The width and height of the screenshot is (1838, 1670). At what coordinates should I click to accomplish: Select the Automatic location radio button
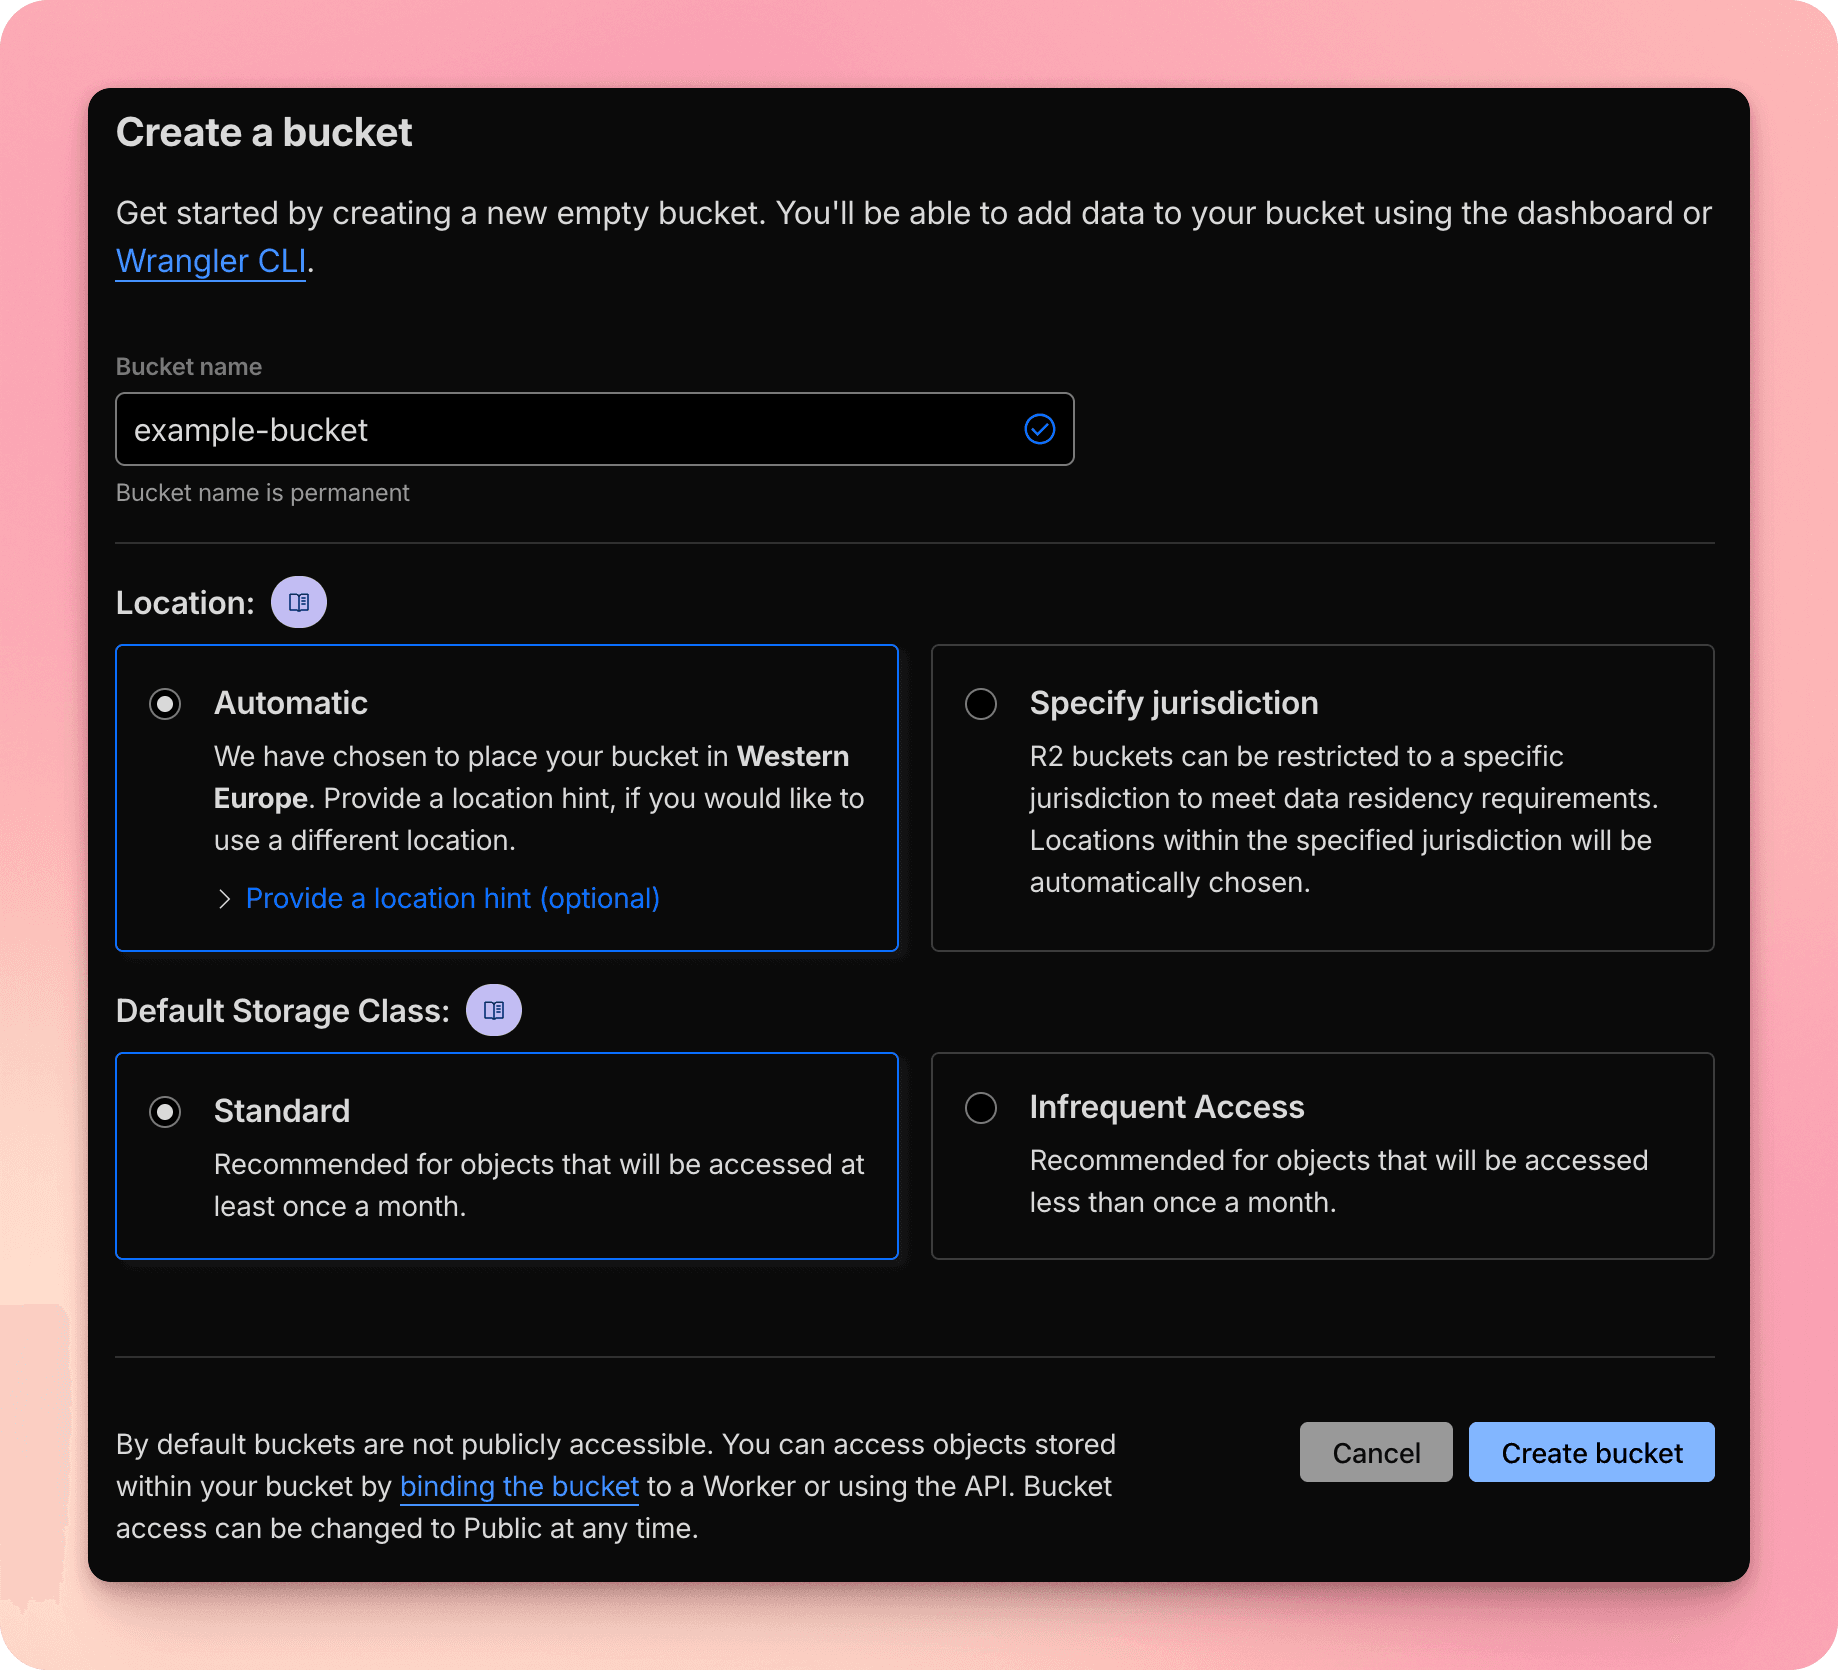pyautogui.click(x=165, y=704)
